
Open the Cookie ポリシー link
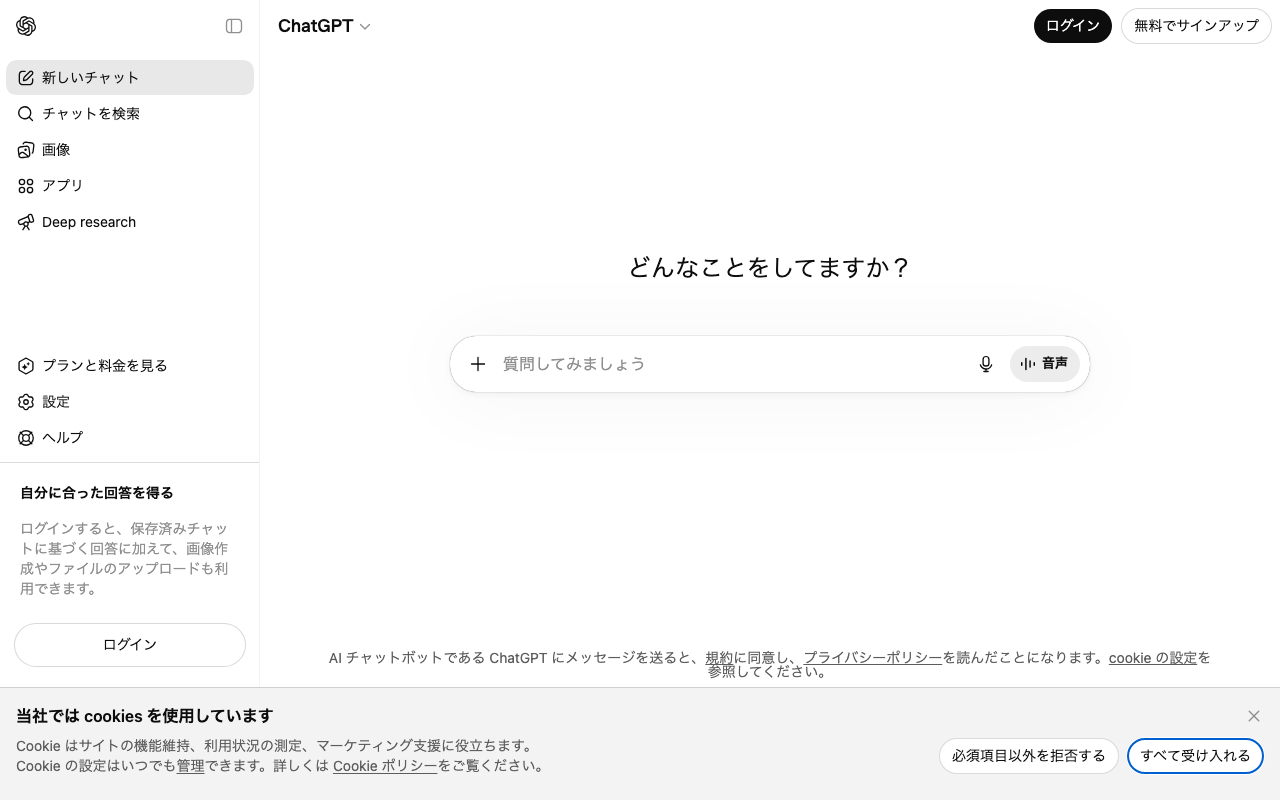(x=385, y=766)
